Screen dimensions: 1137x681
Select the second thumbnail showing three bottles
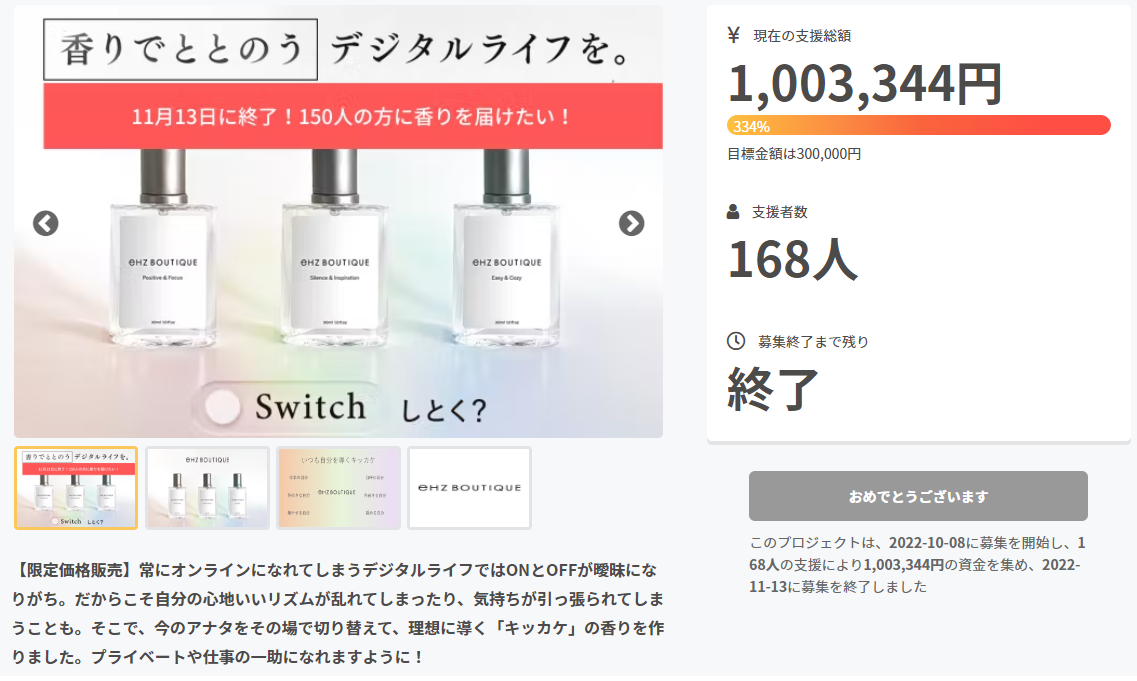[207, 488]
